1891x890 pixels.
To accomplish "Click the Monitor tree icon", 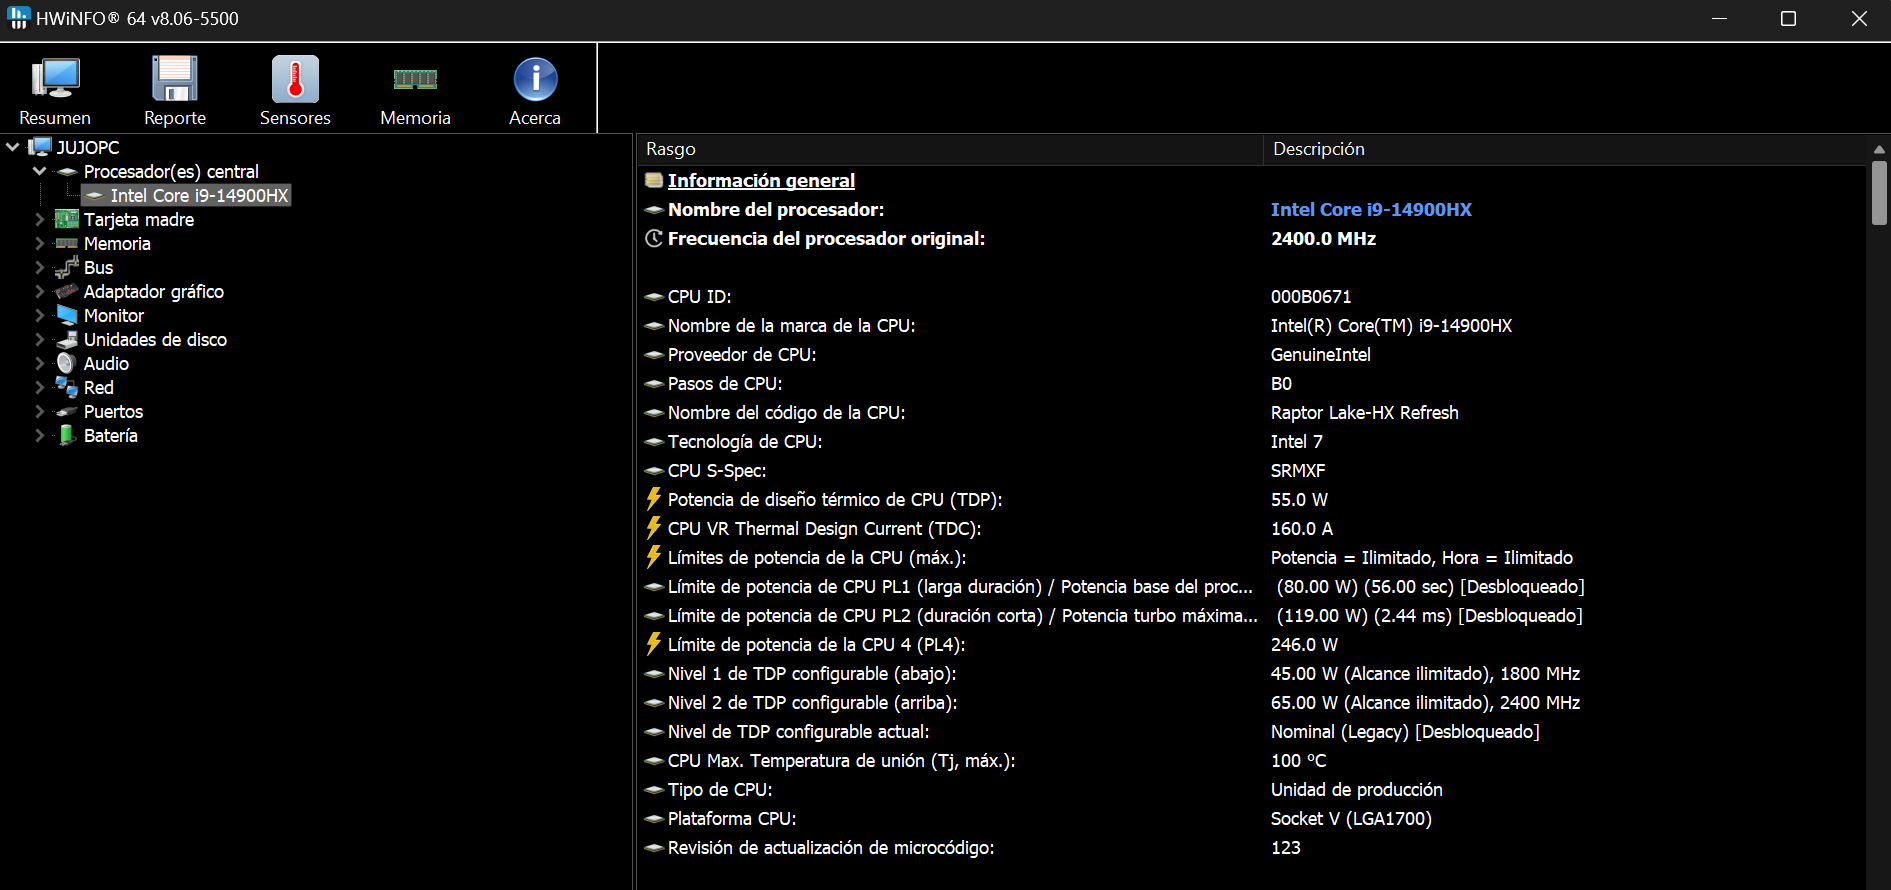I will point(67,315).
